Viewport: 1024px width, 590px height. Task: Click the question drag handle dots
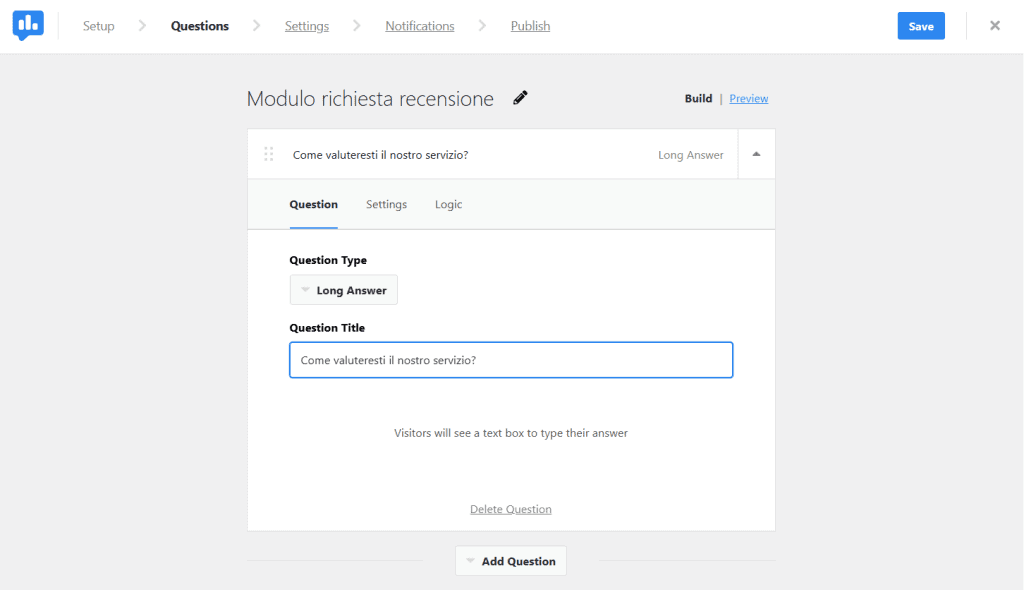pos(268,154)
